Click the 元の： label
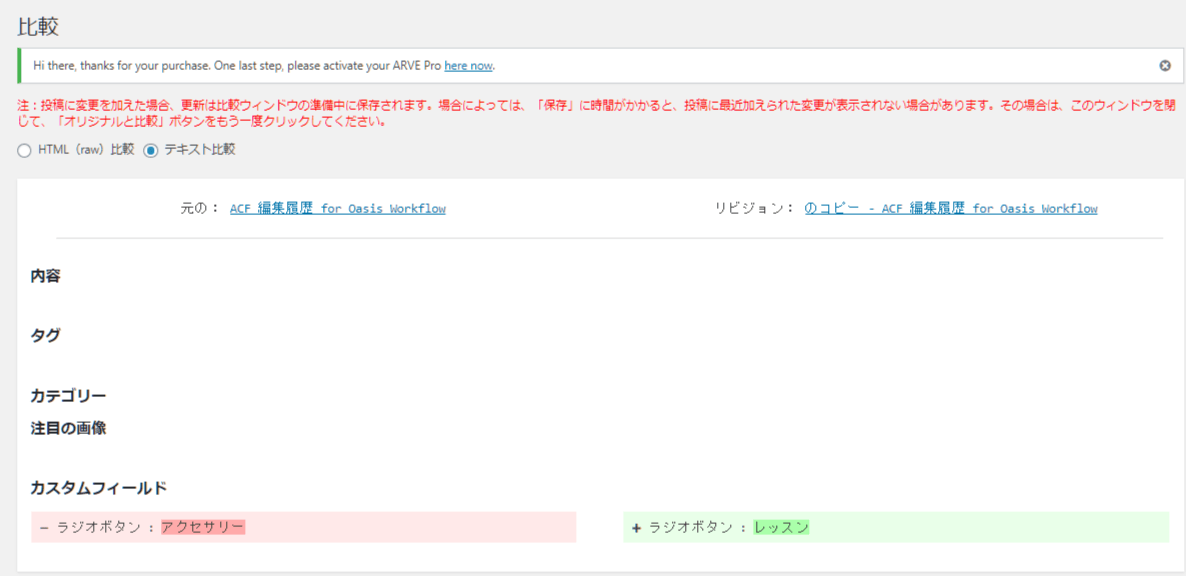Image resolution: width=1186 pixels, height=576 pixels. pyautogui.click(x=200, y=208)
